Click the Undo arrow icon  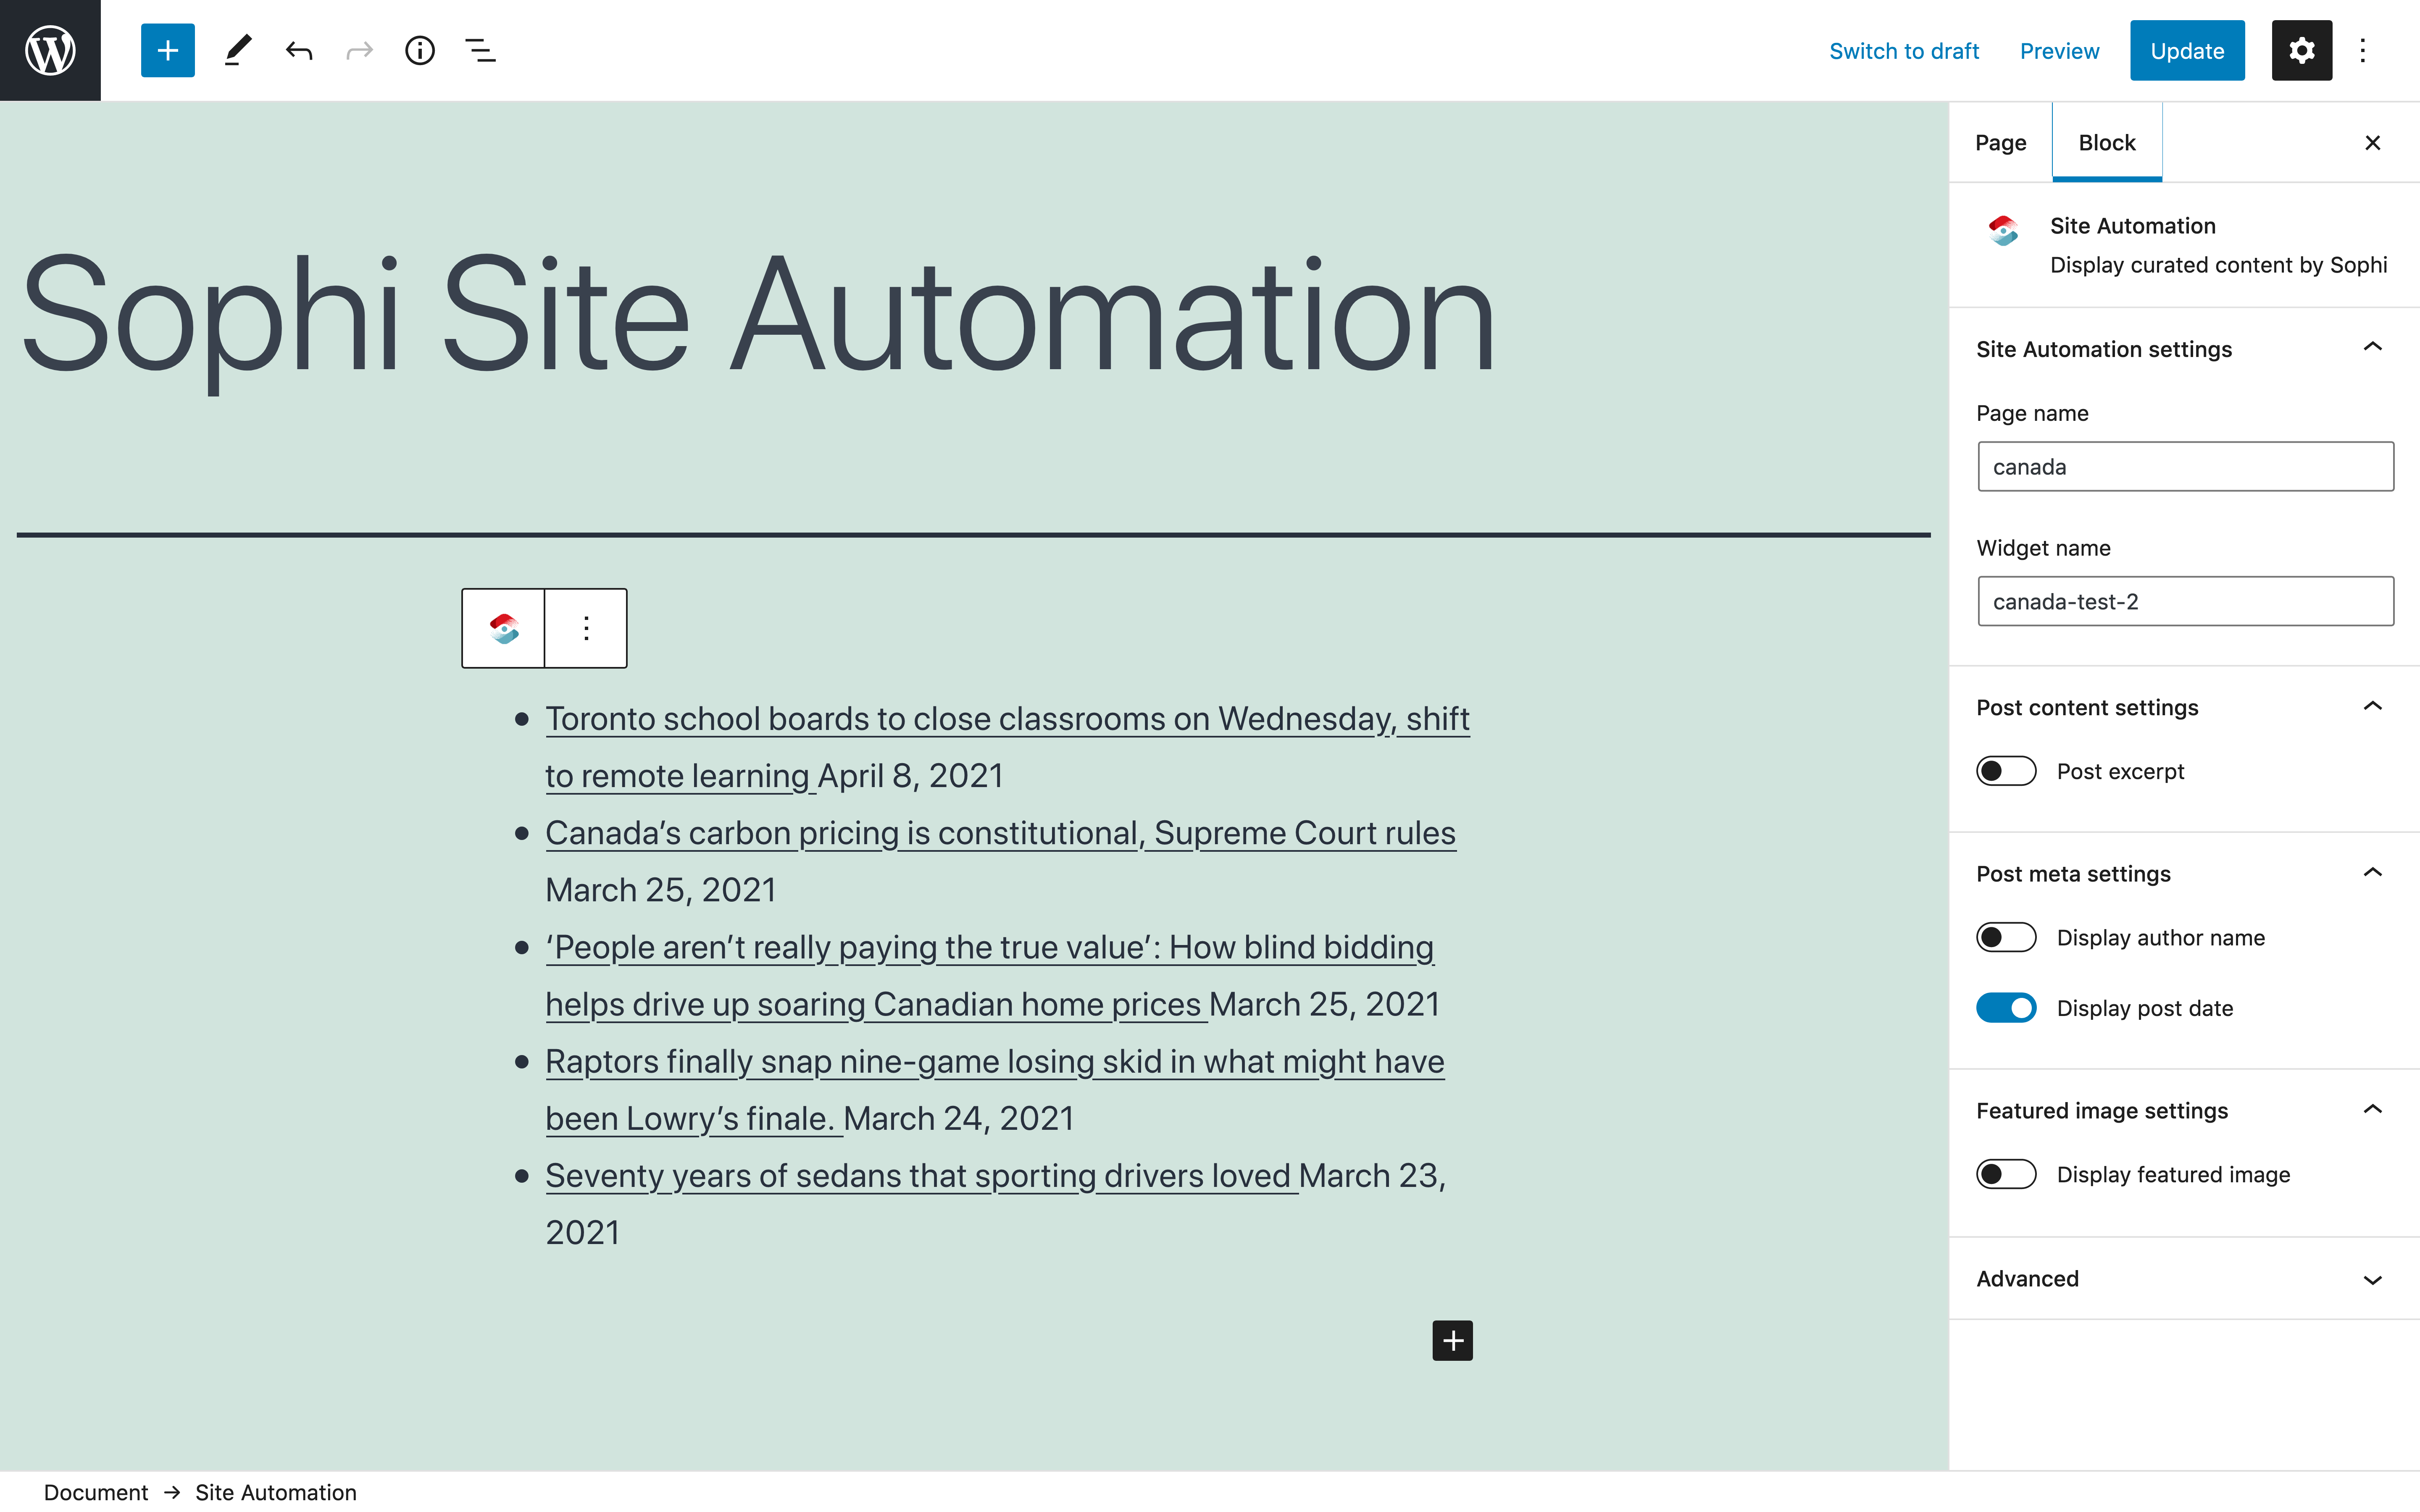click(298, 50)
